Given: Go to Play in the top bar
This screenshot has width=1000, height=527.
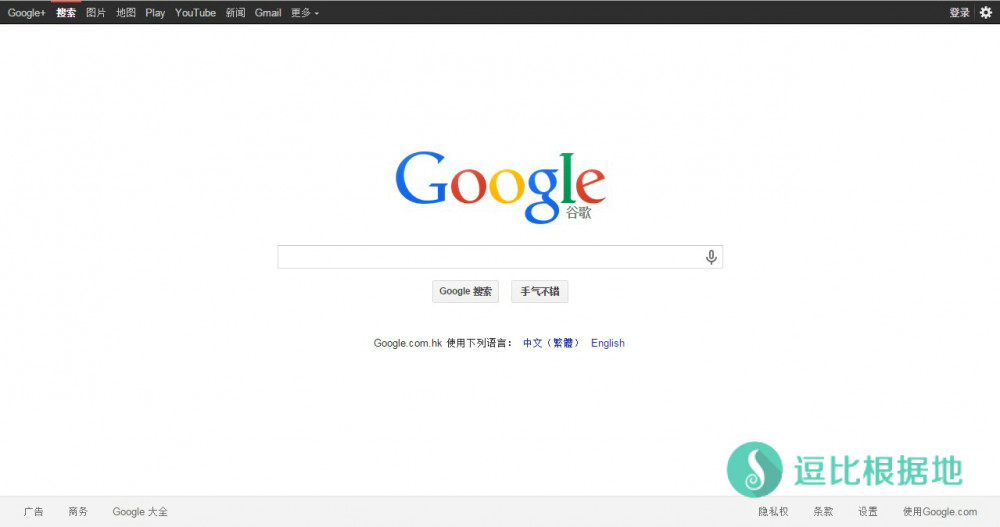Looking at the screenshot, I should 155,13.
